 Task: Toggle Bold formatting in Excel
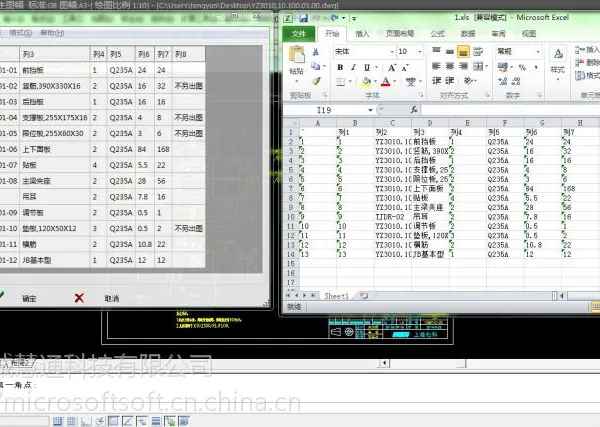[x=340, y=67]
